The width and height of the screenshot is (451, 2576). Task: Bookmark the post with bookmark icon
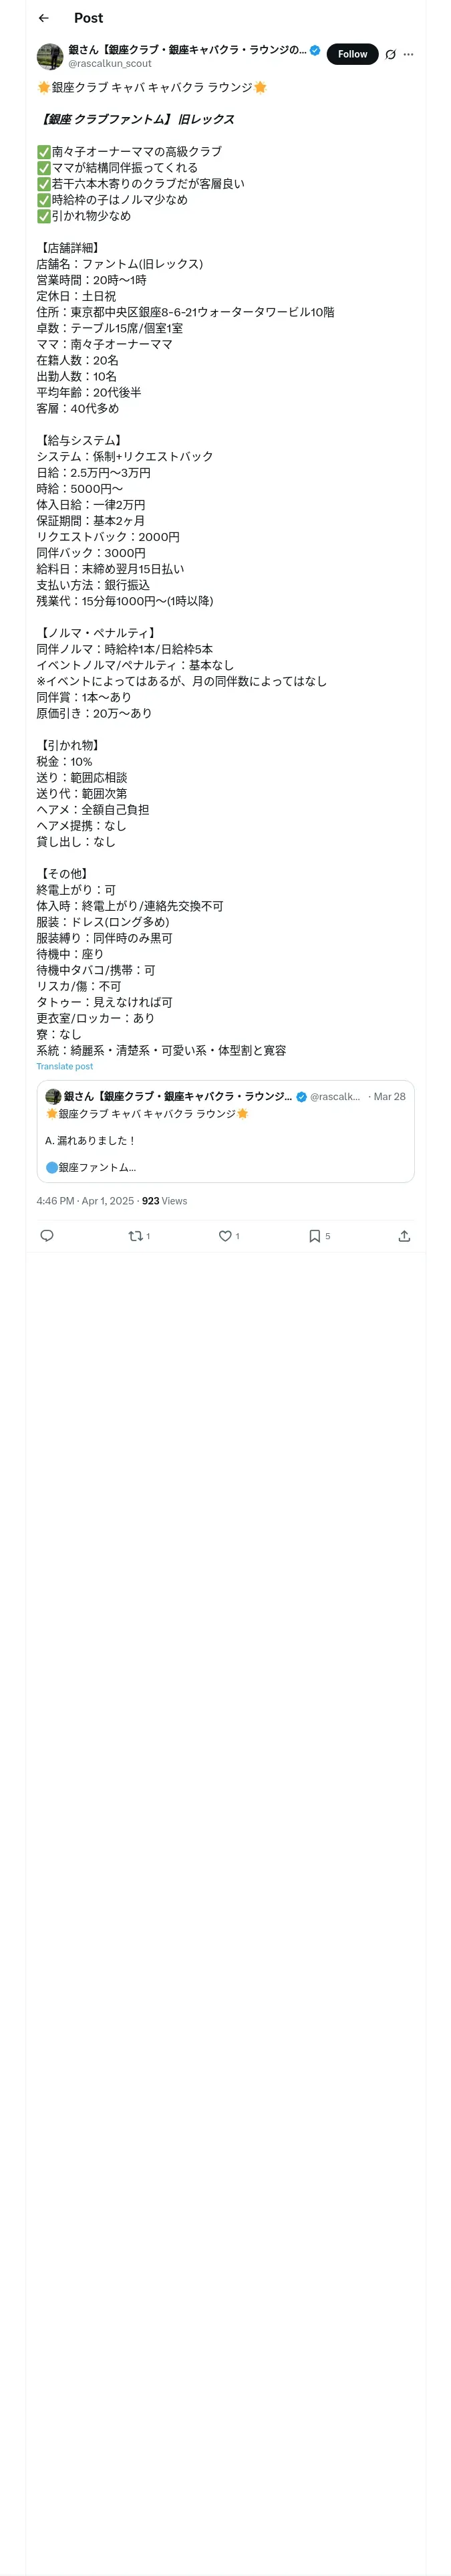point(314,1236)
